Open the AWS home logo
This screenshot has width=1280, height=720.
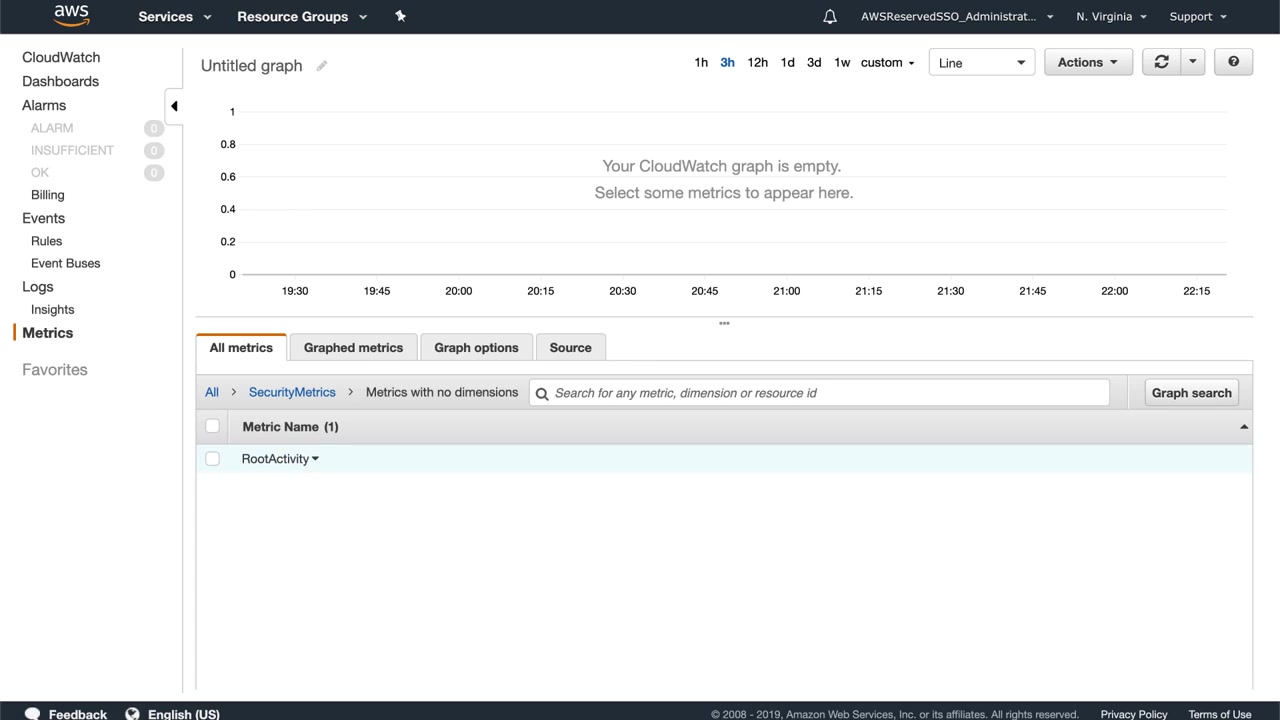pos(72,16)
